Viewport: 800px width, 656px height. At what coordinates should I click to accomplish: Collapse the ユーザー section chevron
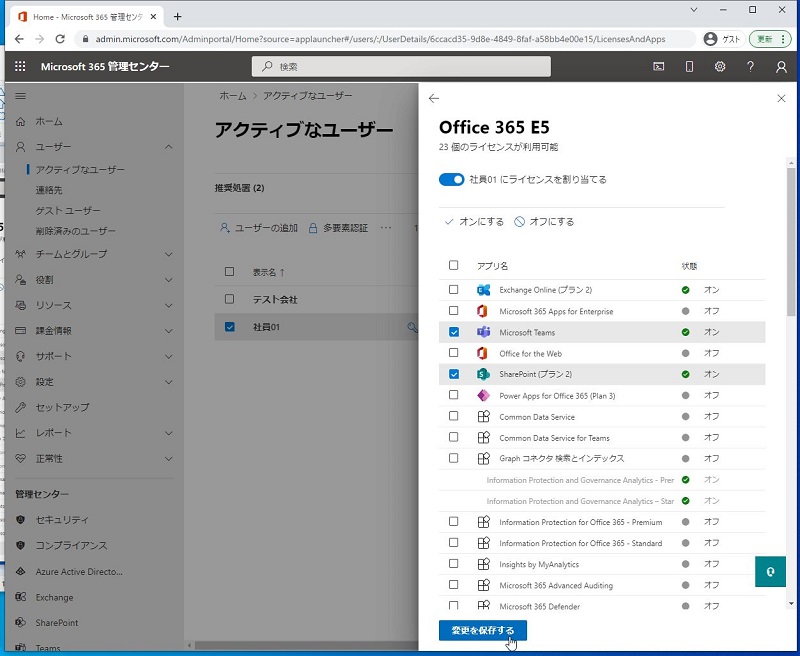169,147
